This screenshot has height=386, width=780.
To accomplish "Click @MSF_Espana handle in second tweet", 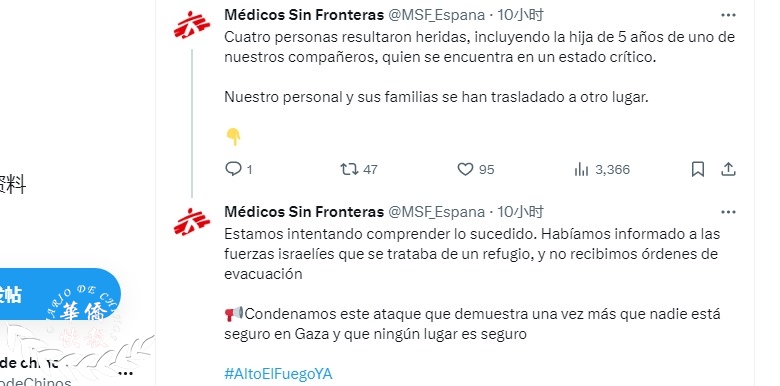I will (436, 212).
